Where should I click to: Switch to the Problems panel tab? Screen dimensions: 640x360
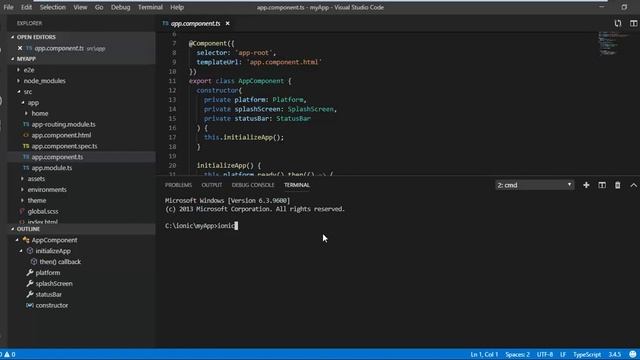[178, 185]
